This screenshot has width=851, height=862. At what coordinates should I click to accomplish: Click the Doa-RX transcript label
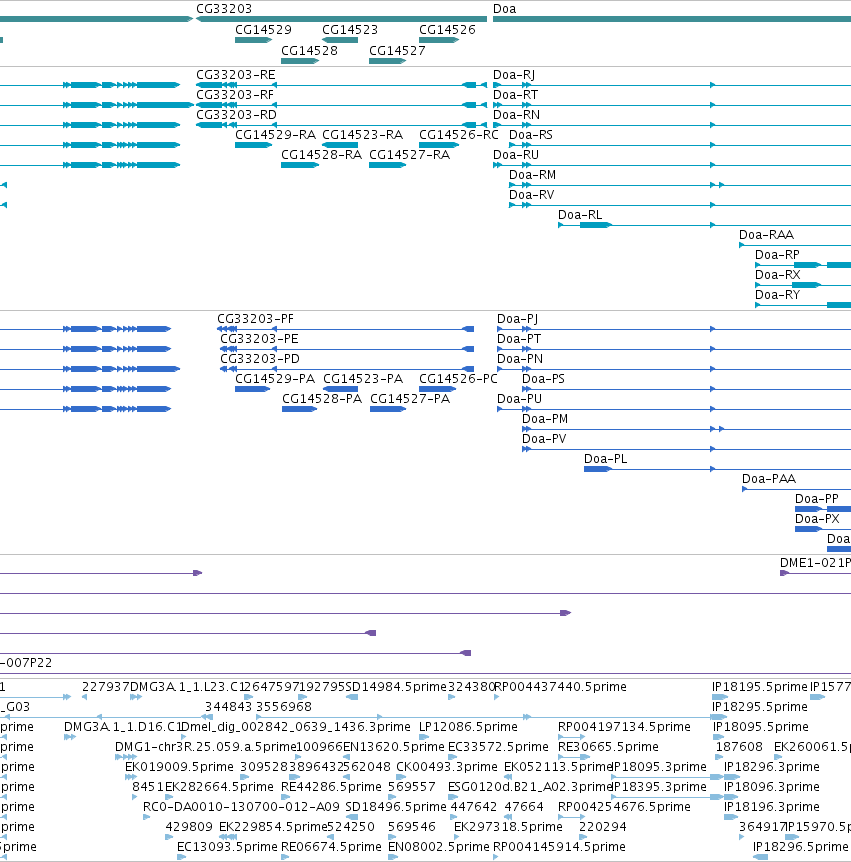click(777, 274)
